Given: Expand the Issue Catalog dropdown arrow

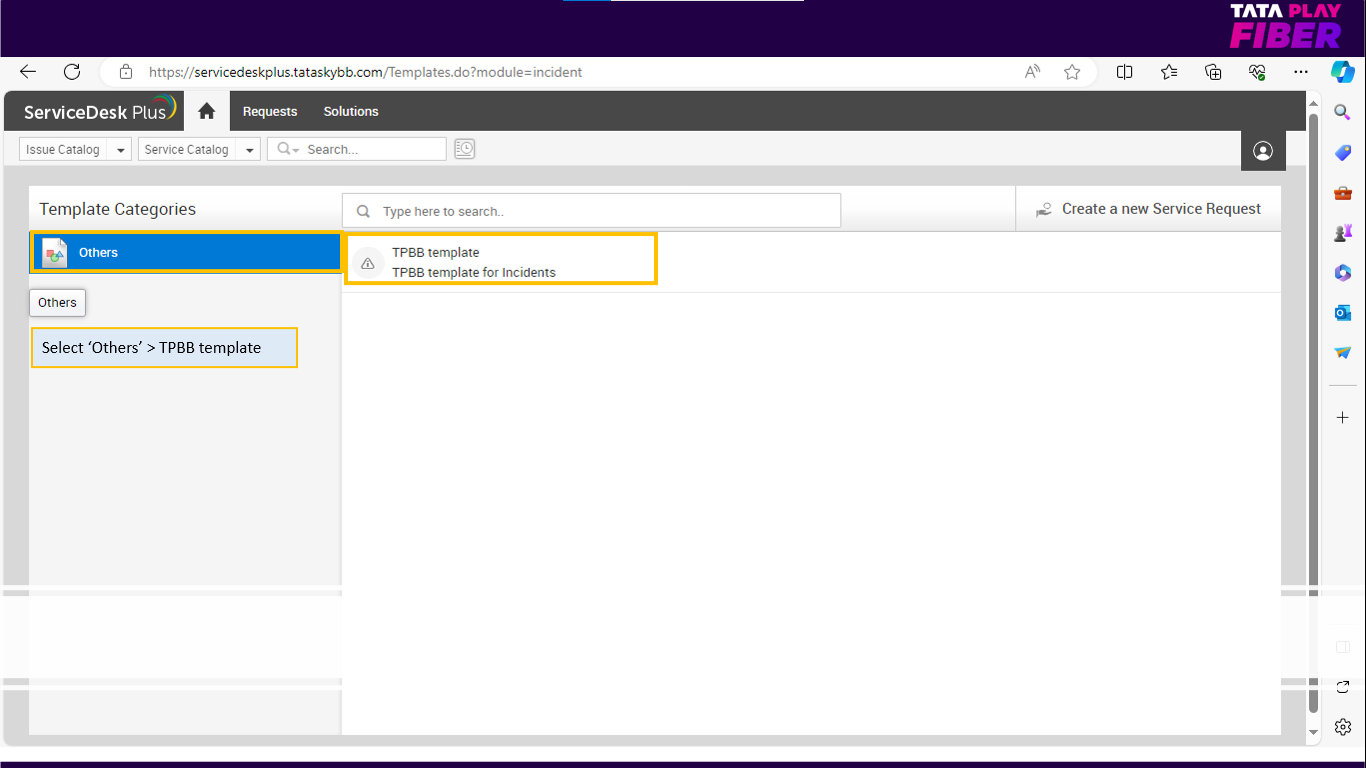Looking at the screenshot, I should coord(121,150).
